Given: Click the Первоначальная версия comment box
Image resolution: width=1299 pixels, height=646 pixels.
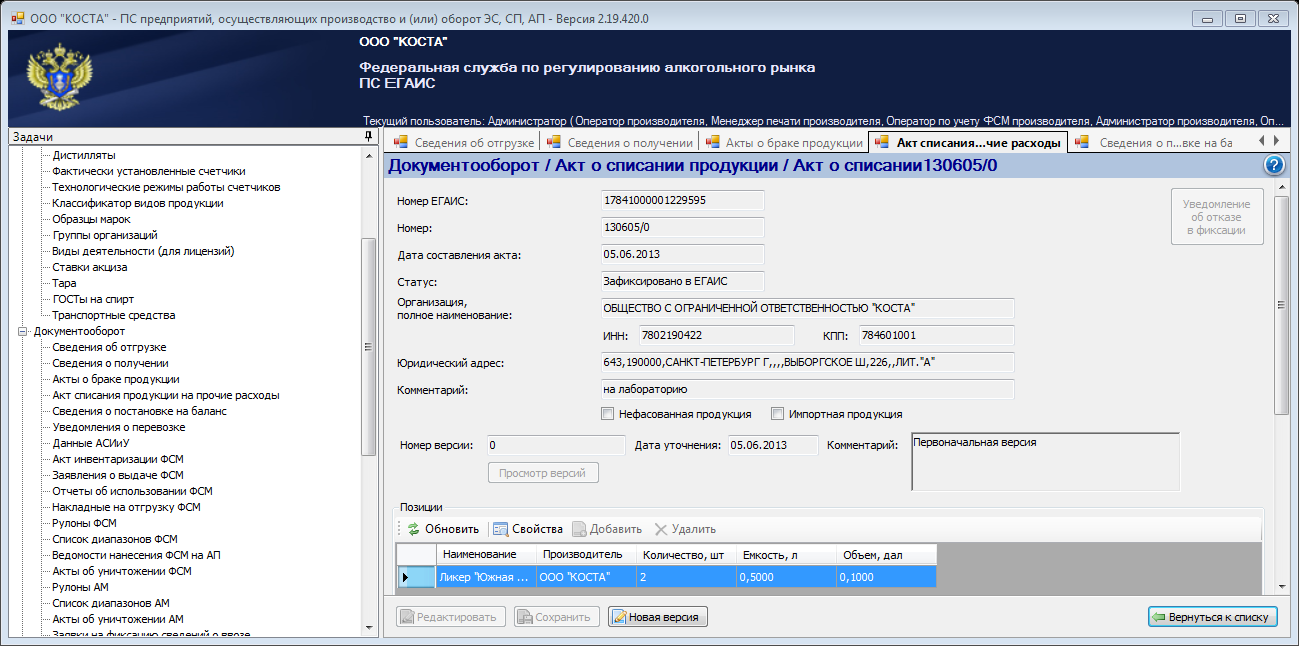Looking at the screenshot, I should pyautogui.click(x=1045, y=461).
